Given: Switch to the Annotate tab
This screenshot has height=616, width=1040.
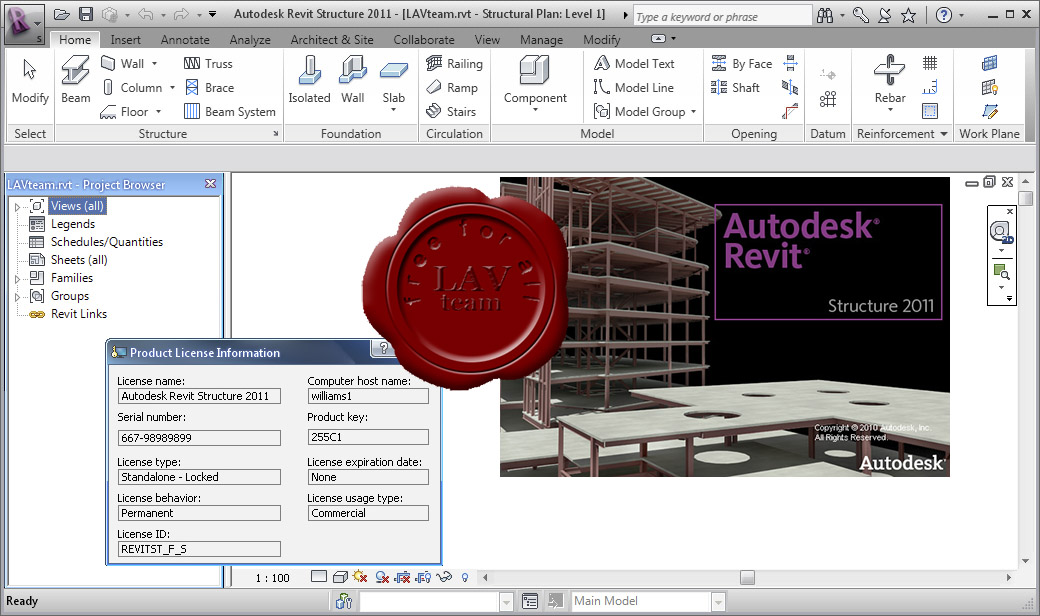Looking at the screenshot, I should coord(185,40).
